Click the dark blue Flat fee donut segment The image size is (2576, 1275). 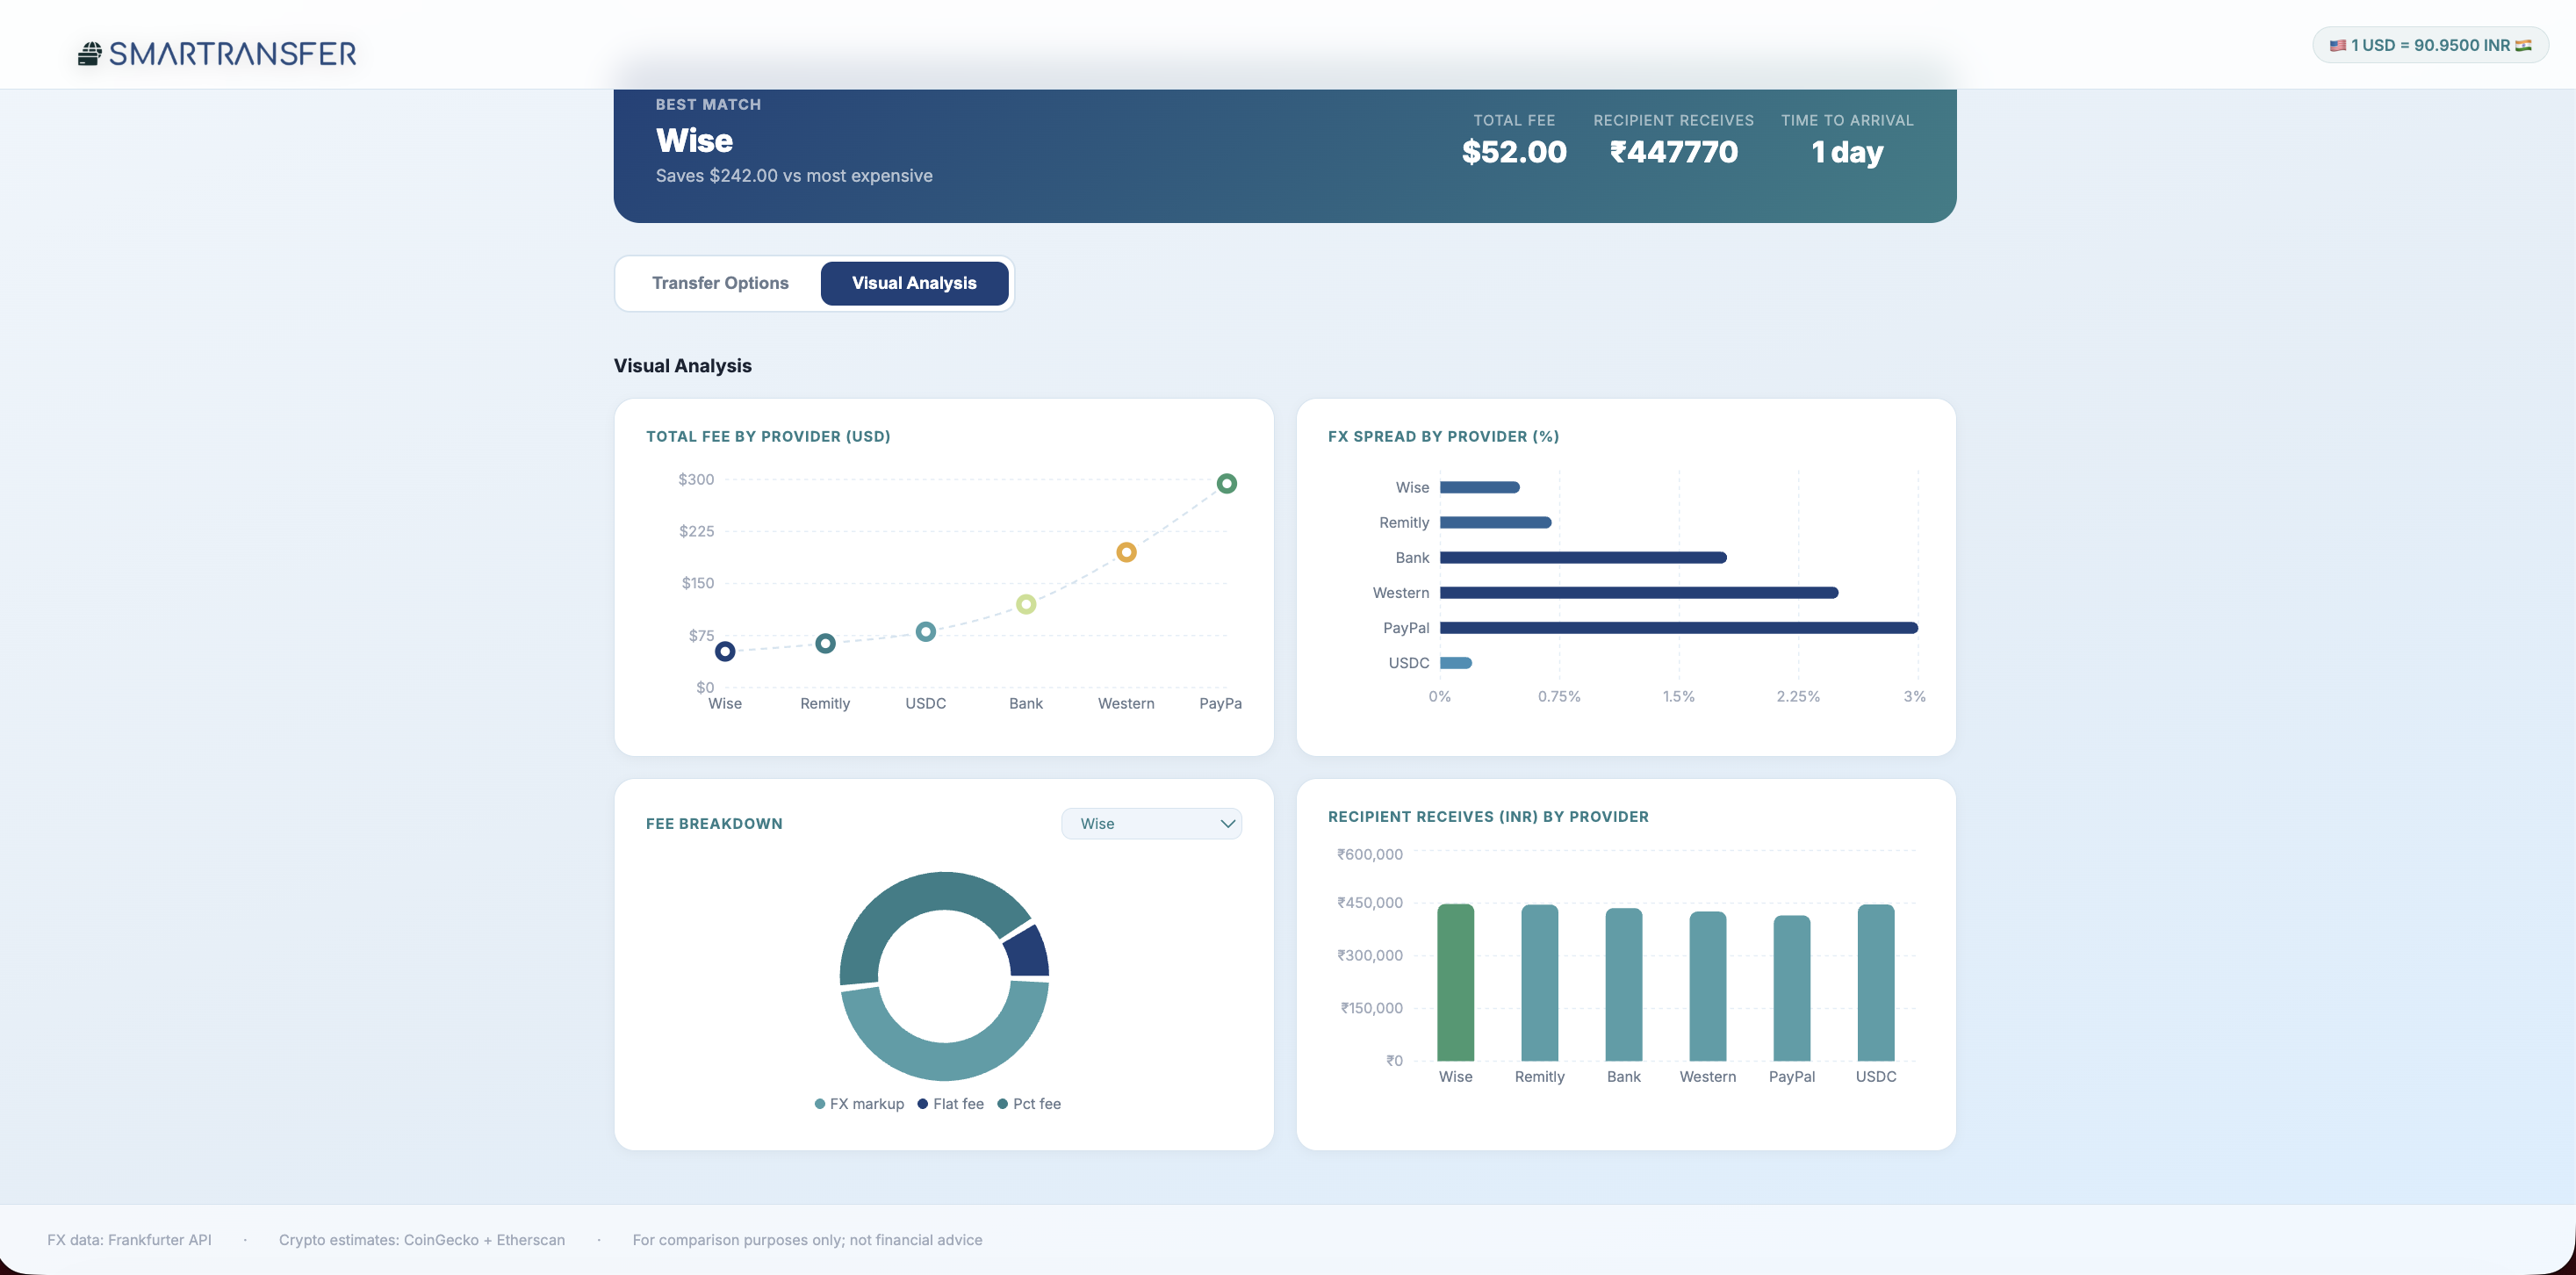[1029, 952]
